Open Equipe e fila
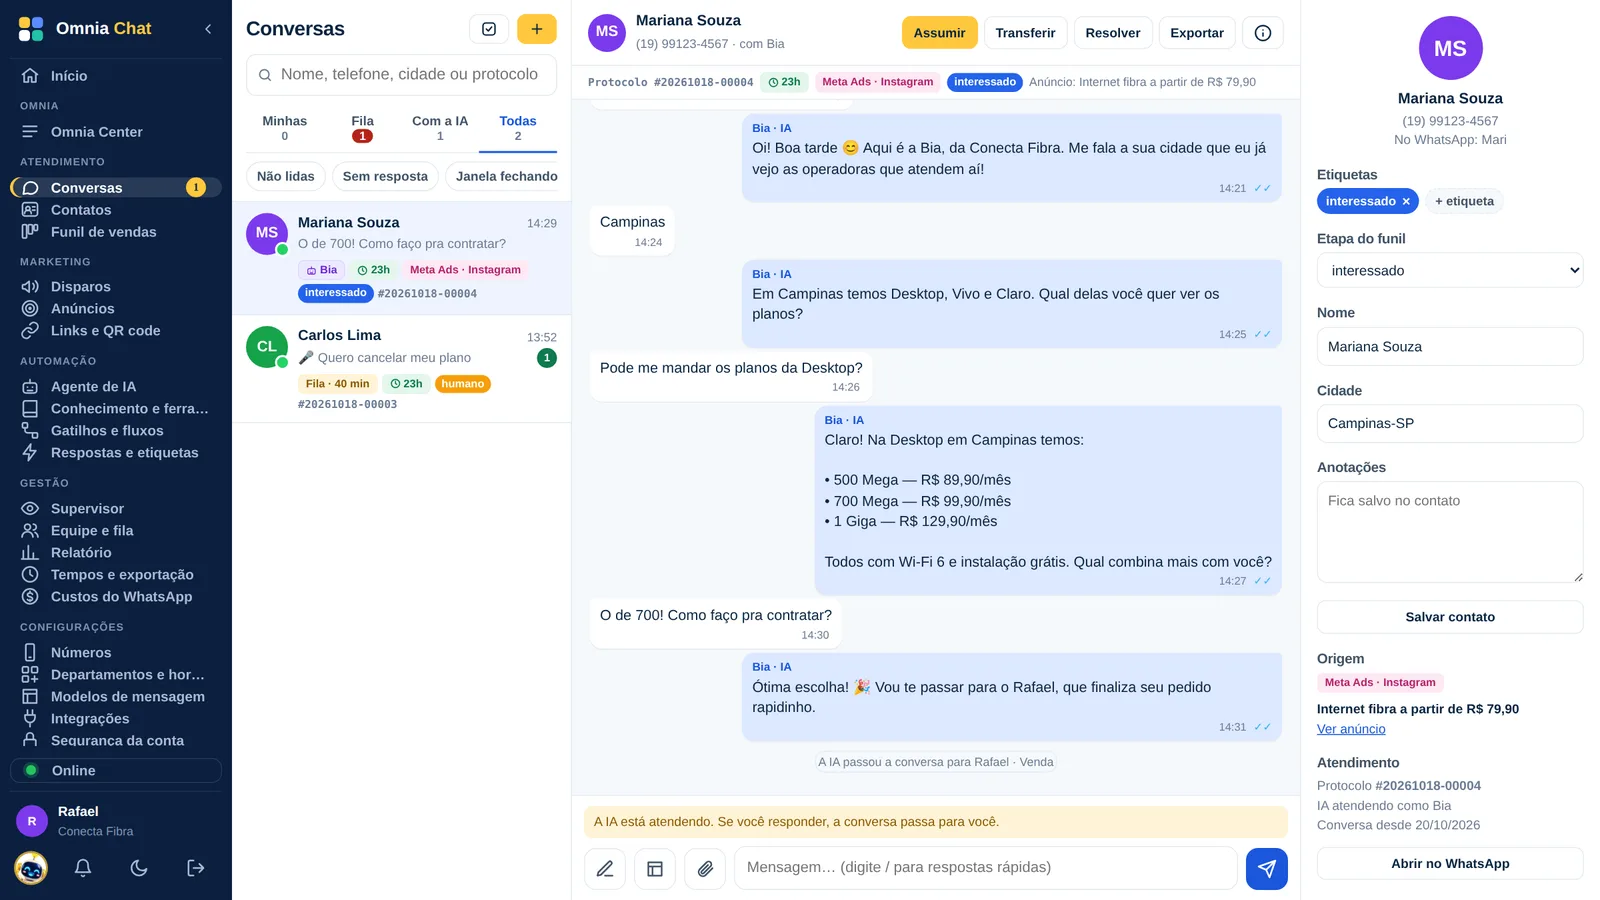The image size is (1600, 900). (116, 531)
